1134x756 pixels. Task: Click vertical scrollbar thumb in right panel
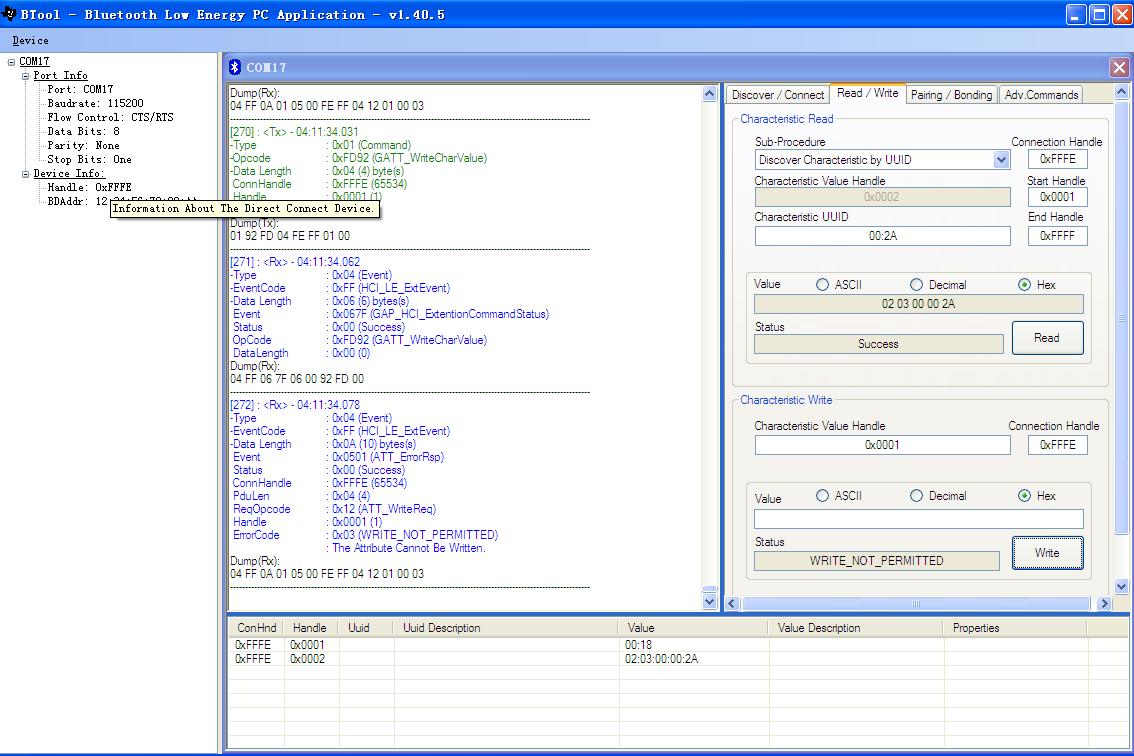(1121, 318)
